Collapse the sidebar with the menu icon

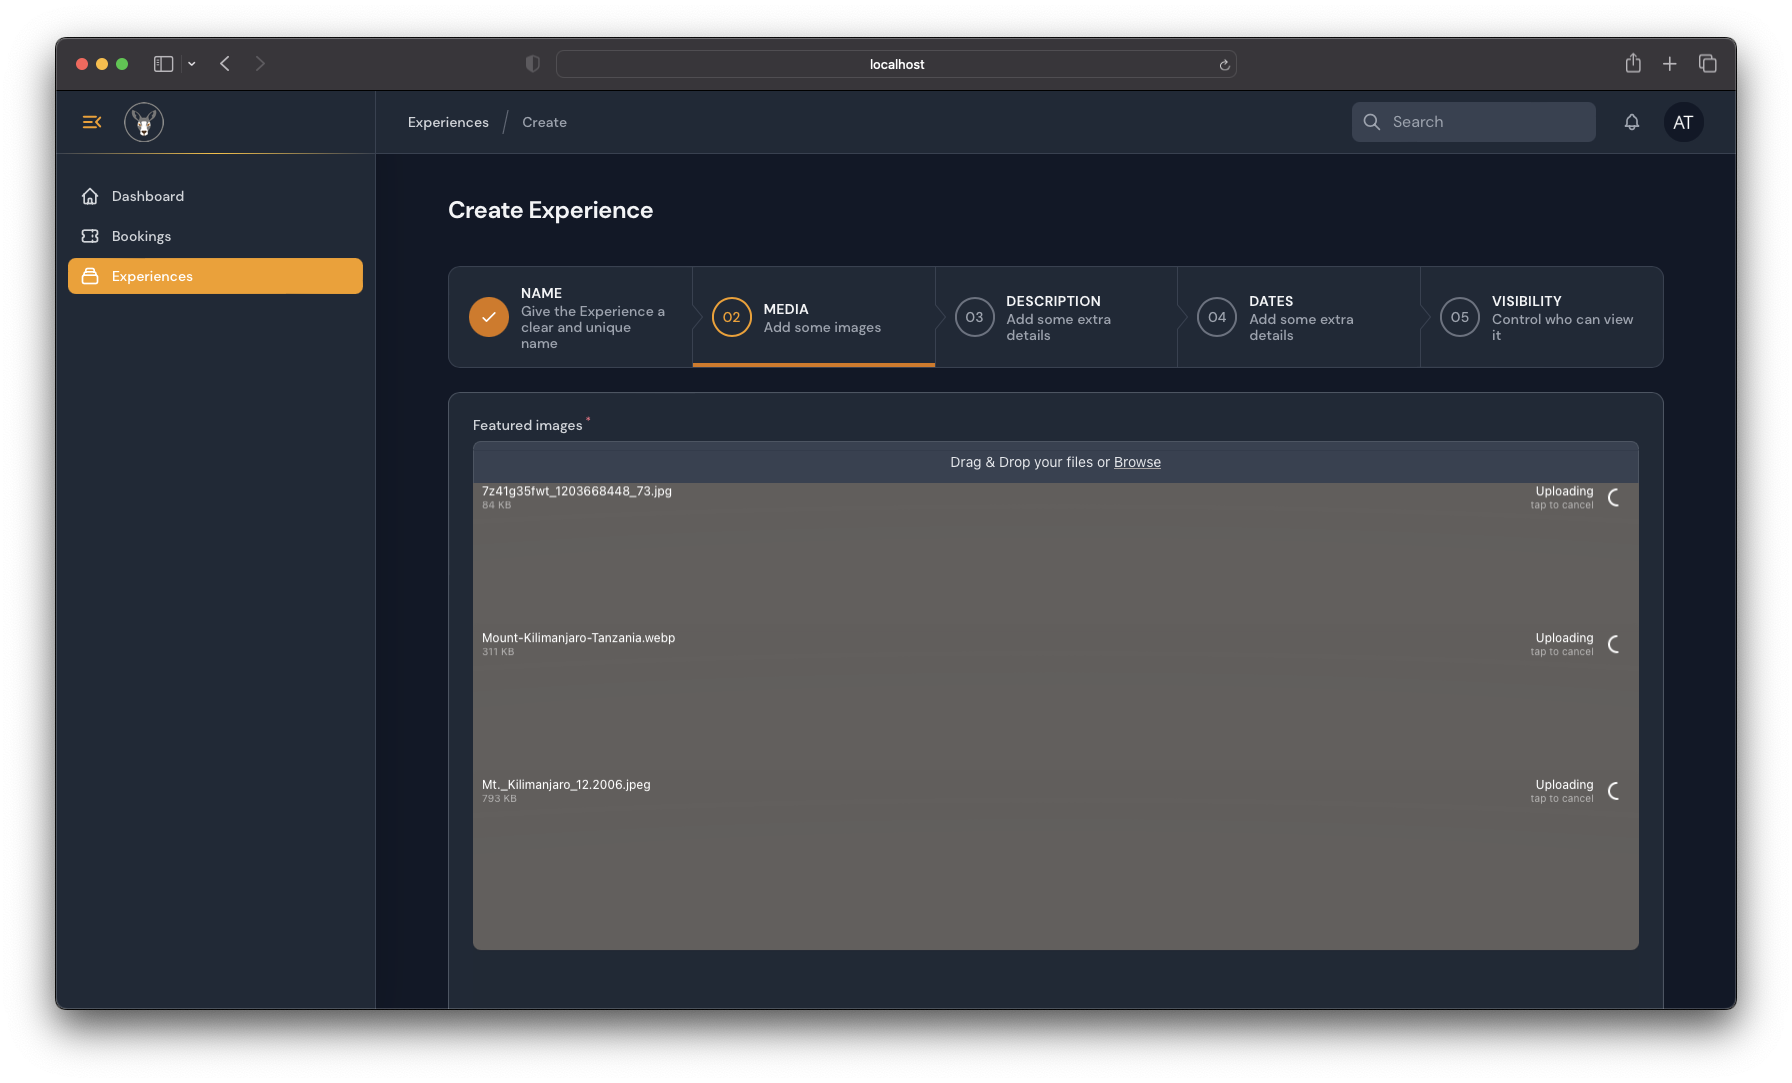click(x=92, y=122)
